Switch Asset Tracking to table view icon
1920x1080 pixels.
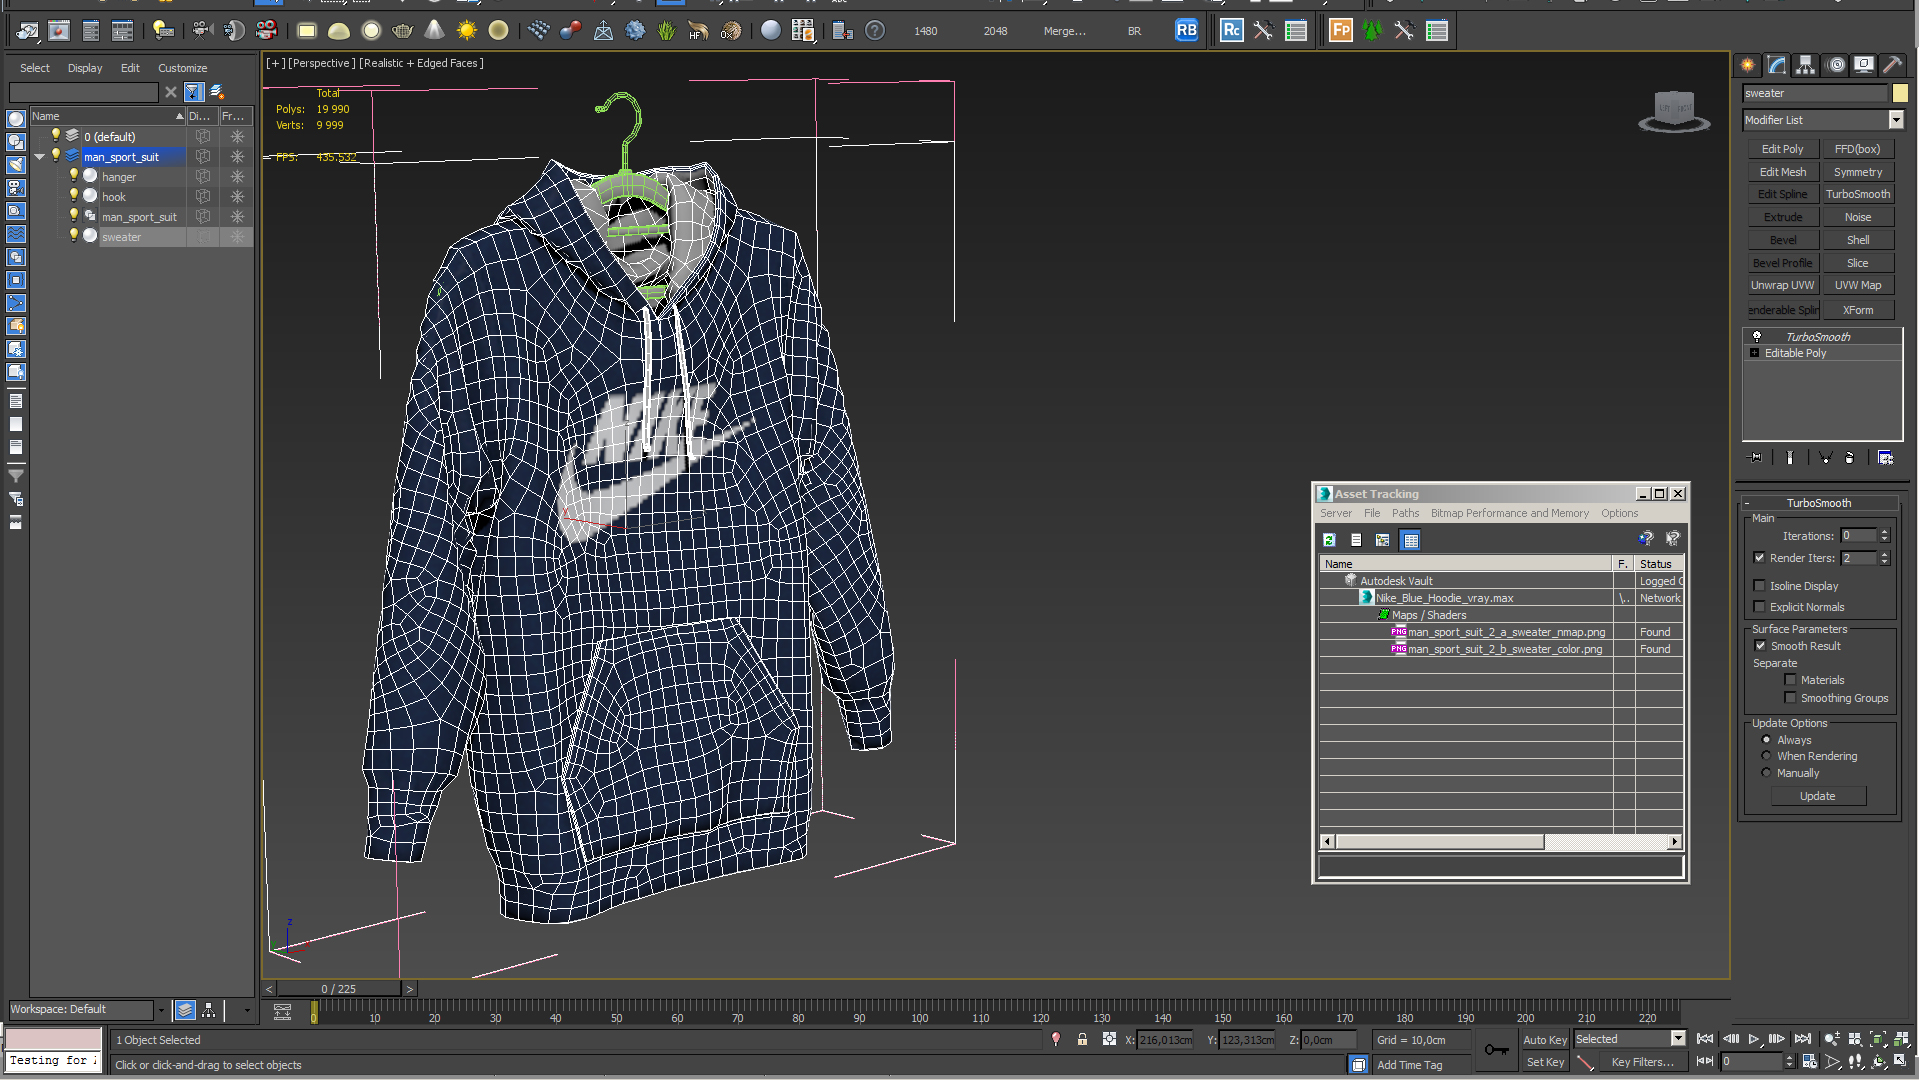1410,540
